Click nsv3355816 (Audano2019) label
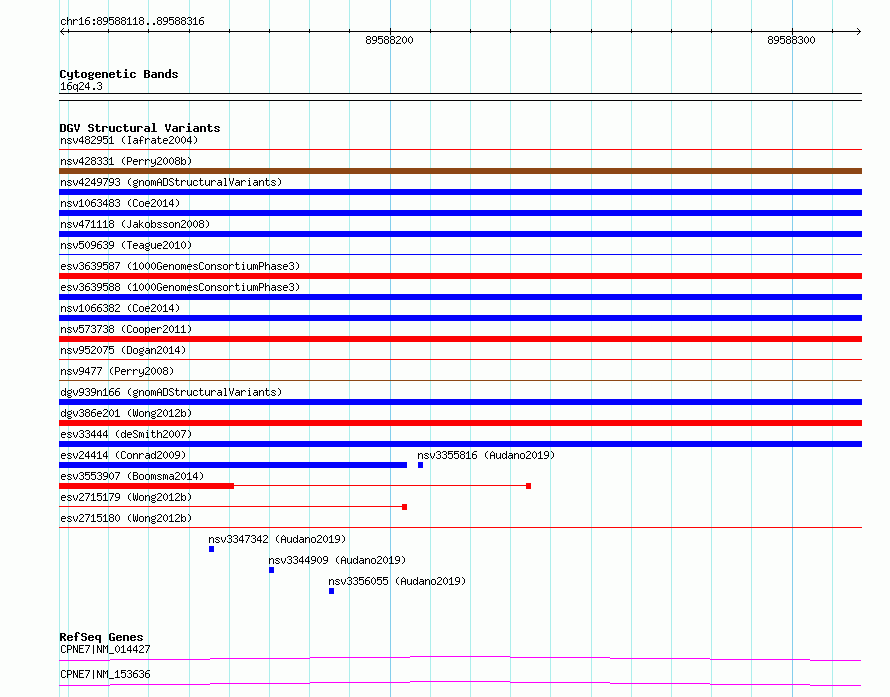The image size is (890, 697). click(x=486, y=455)
